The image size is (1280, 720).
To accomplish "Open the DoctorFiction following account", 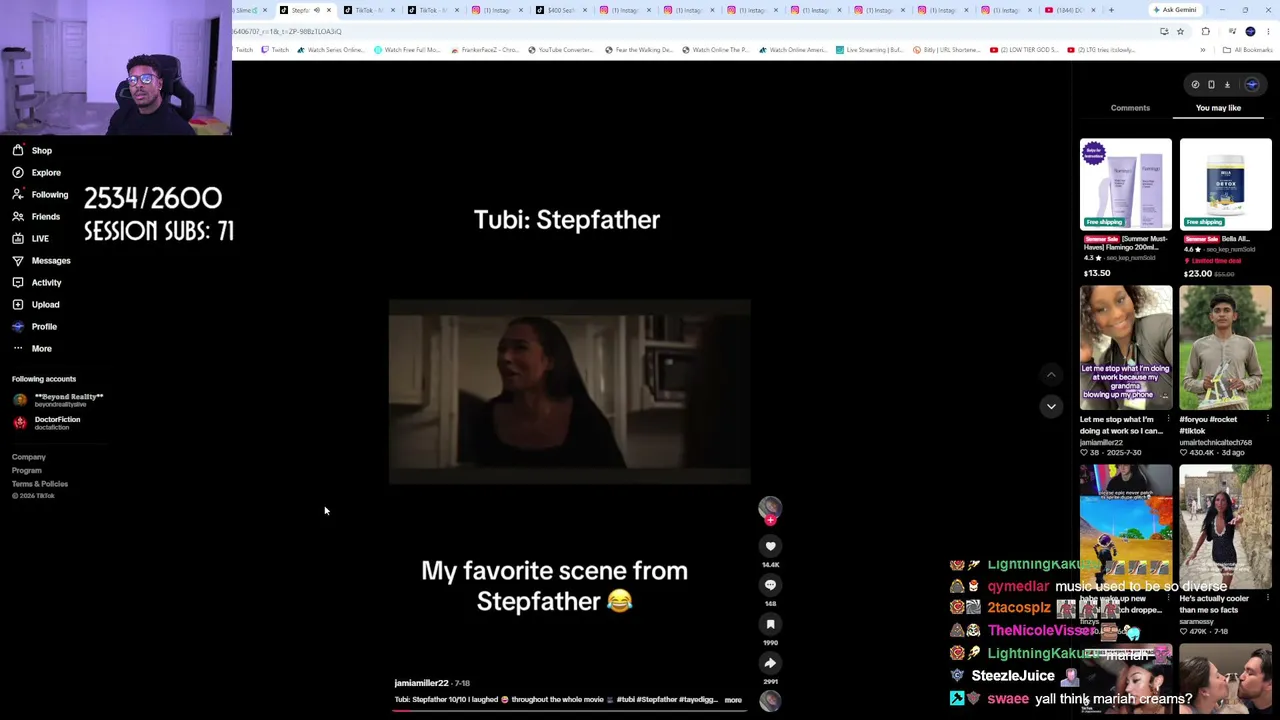I will (x=46, y=423).
